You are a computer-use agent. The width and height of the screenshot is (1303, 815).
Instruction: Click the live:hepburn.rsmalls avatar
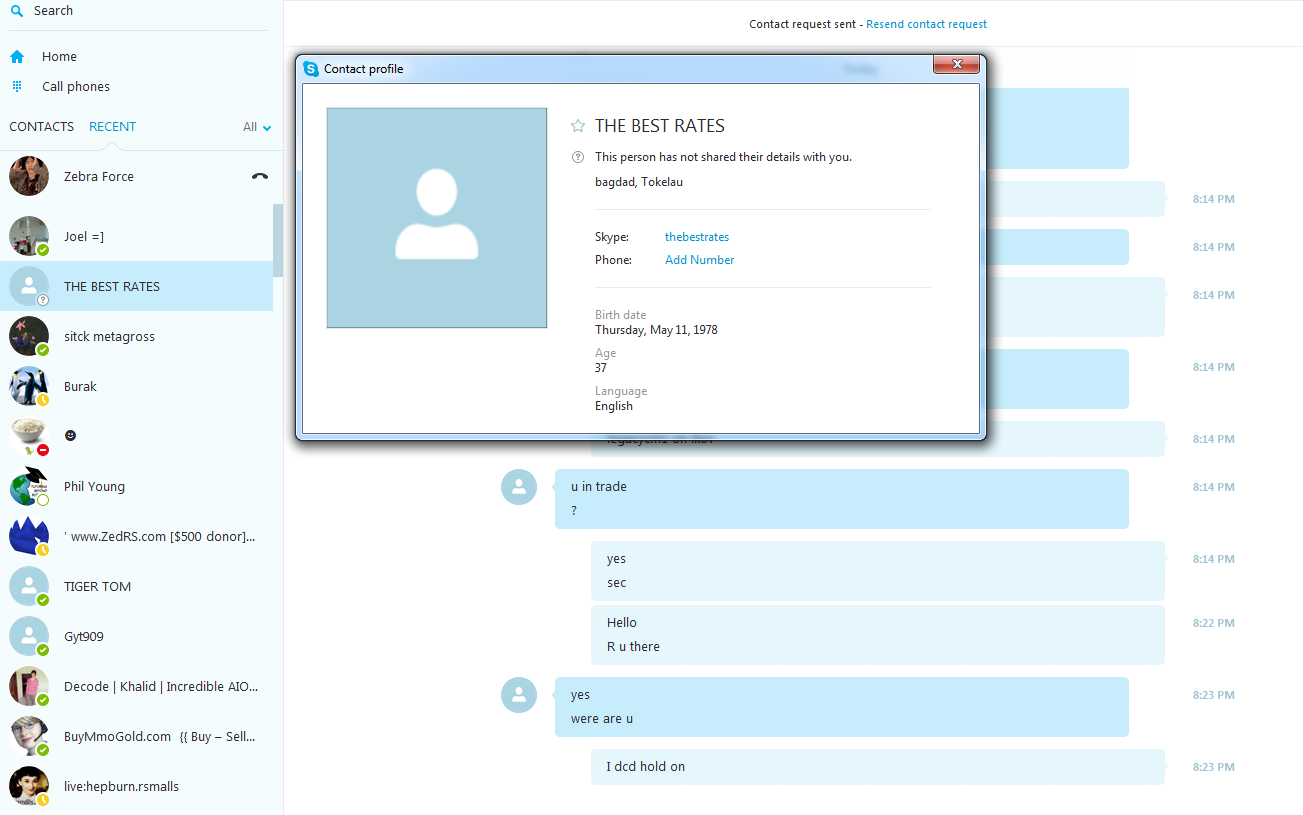click(29, 786)
